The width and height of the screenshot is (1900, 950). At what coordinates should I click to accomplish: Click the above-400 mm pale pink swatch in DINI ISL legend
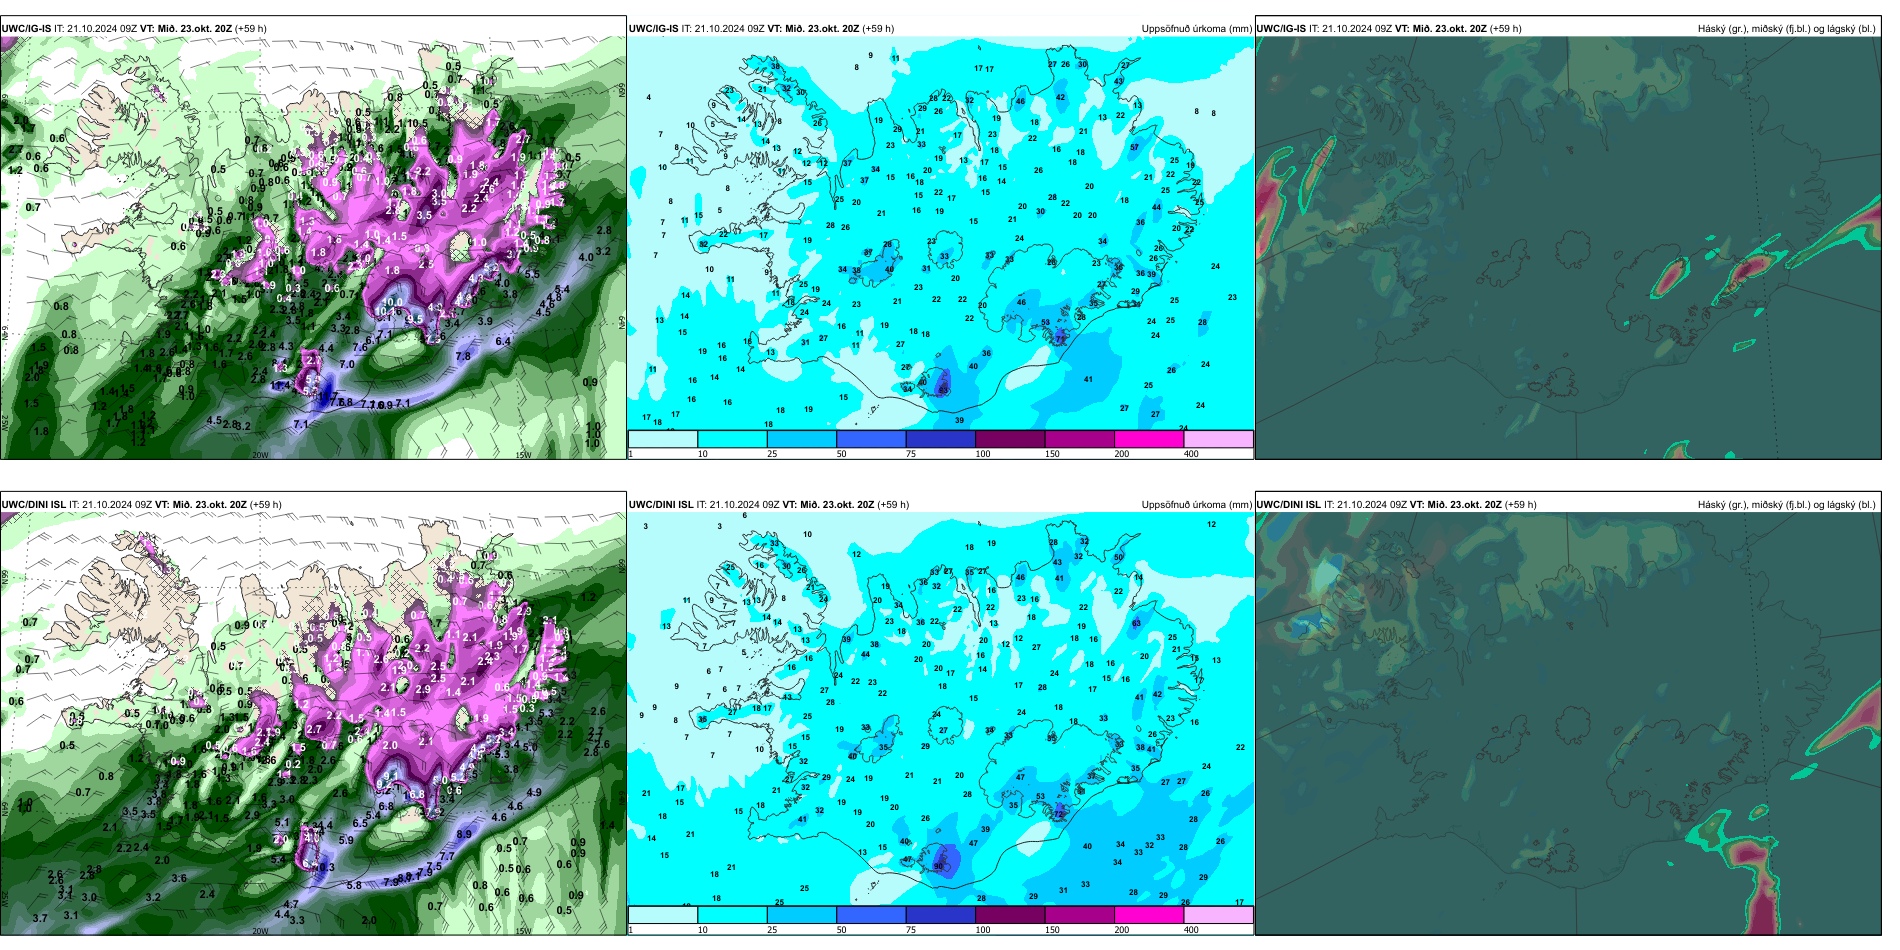[1218, 915]
